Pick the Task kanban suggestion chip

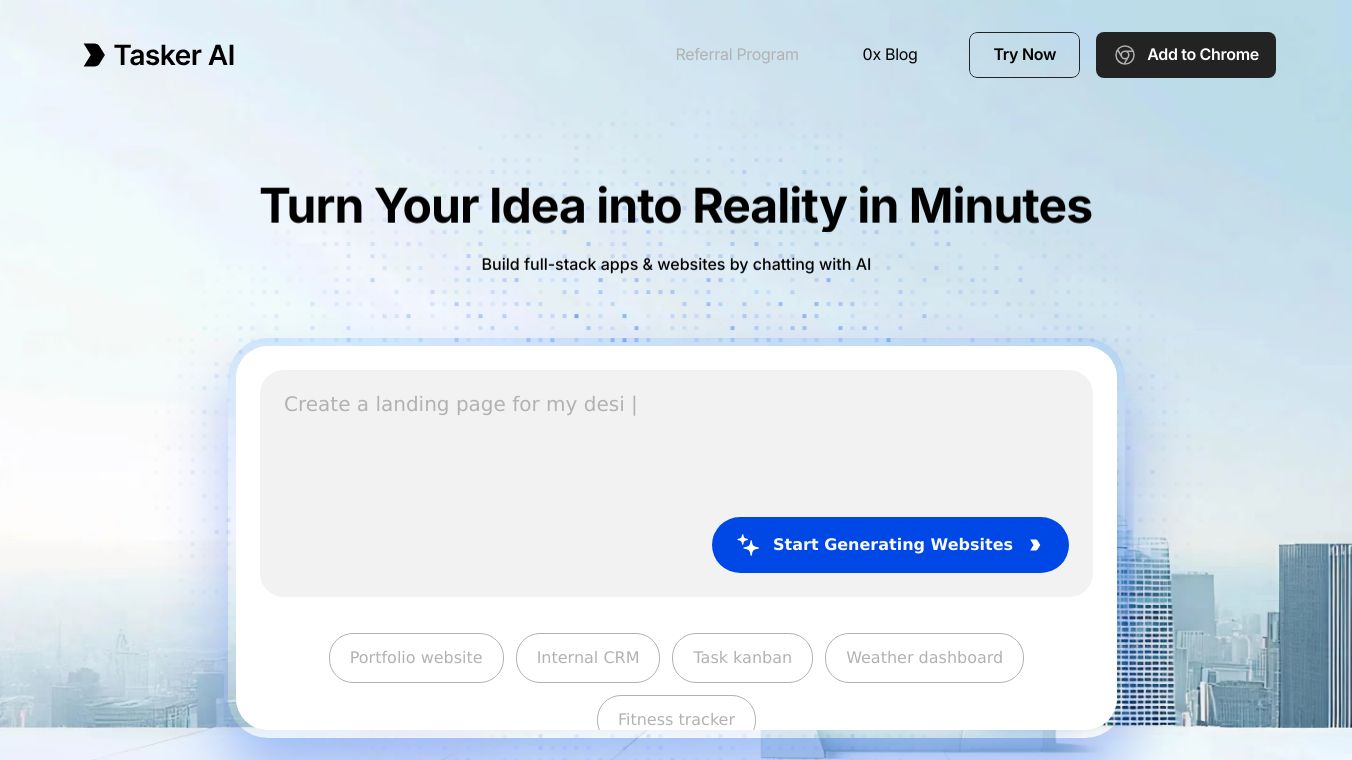[742, 658]
